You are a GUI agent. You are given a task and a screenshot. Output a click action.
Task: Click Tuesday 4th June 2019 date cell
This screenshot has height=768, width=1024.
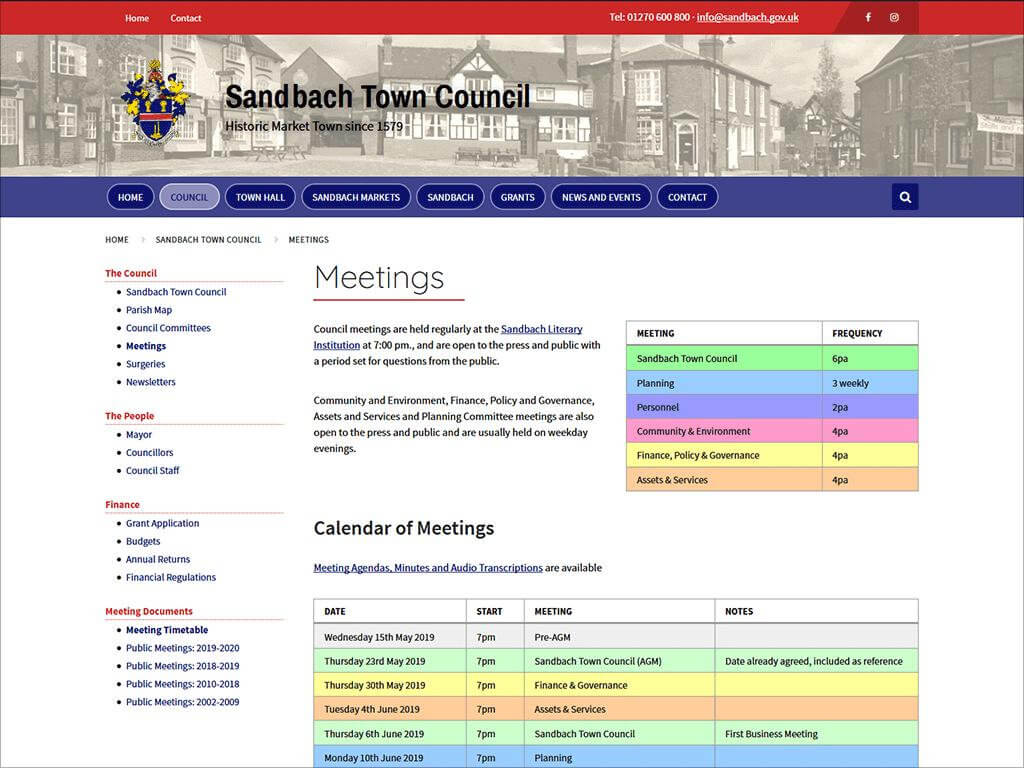pyautogui.click(x=390, y=709)
